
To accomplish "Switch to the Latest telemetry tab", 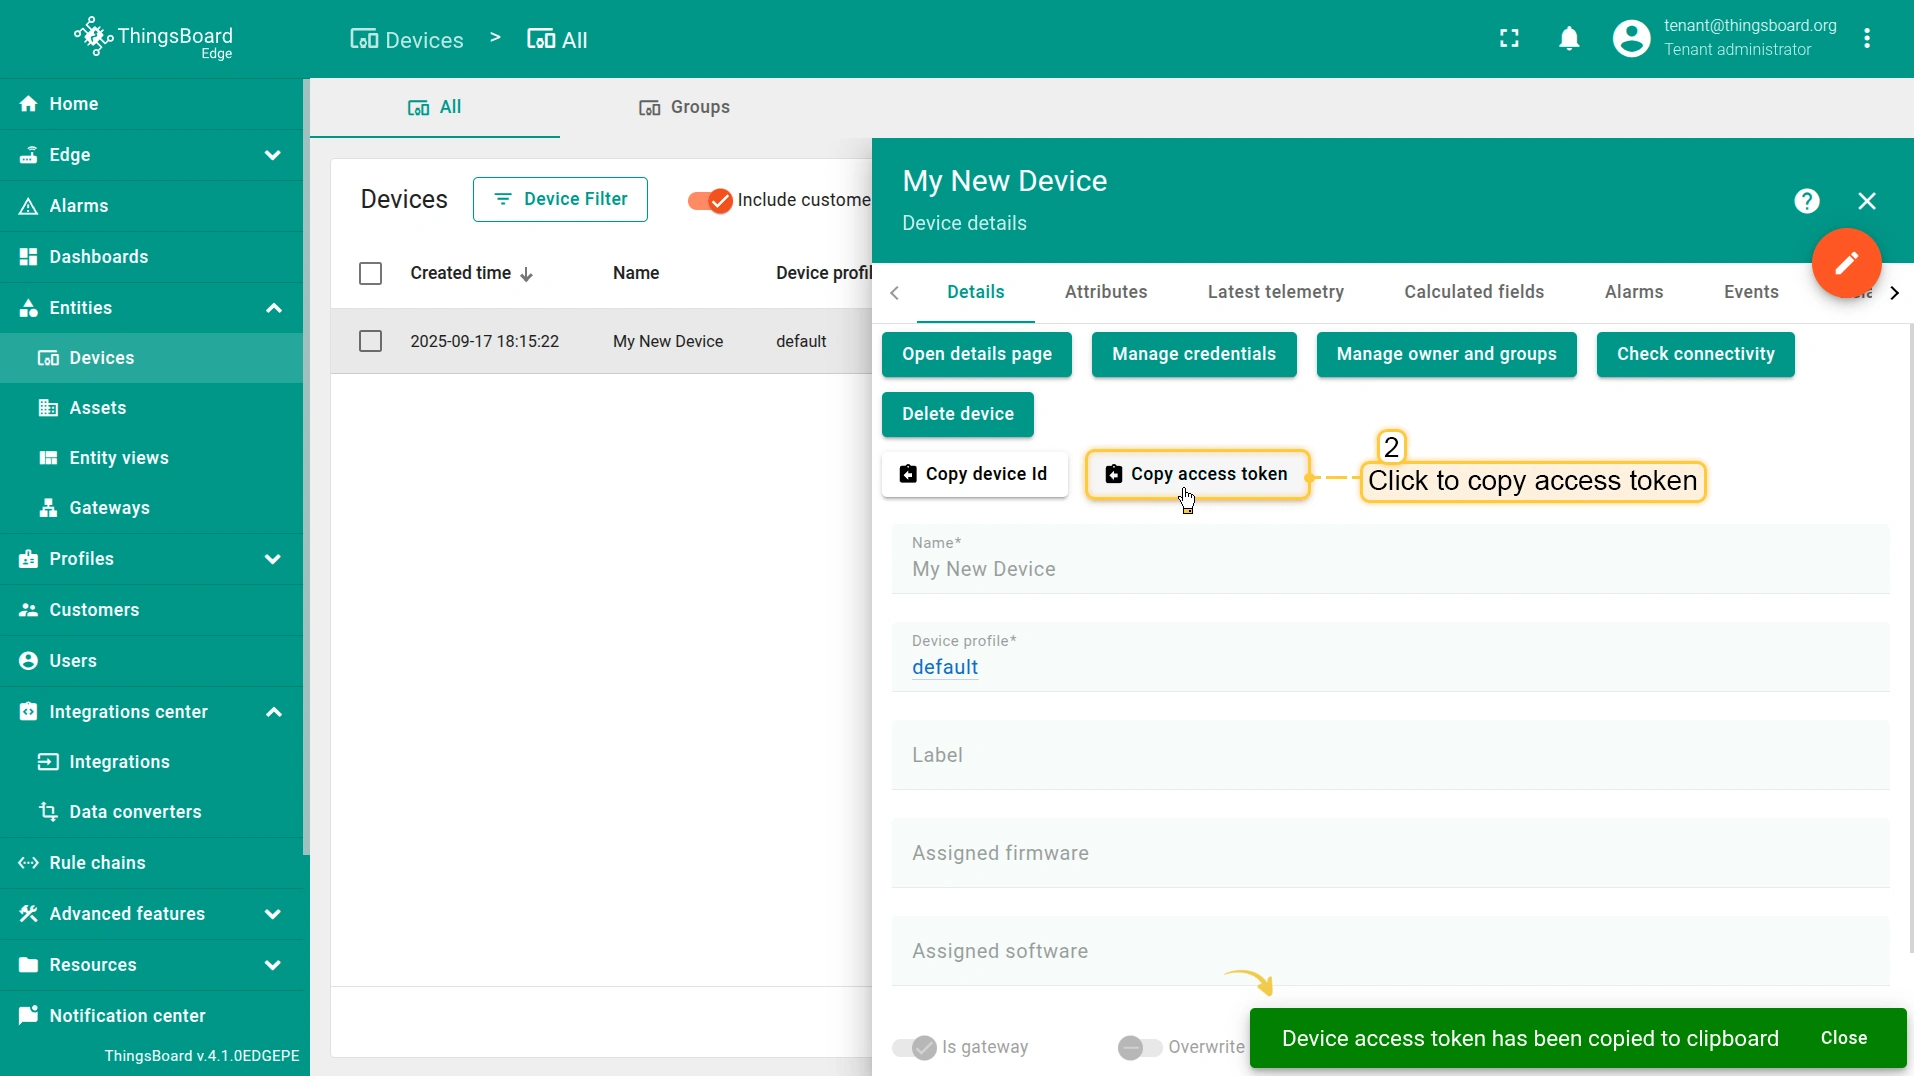I will [1275, 292].
